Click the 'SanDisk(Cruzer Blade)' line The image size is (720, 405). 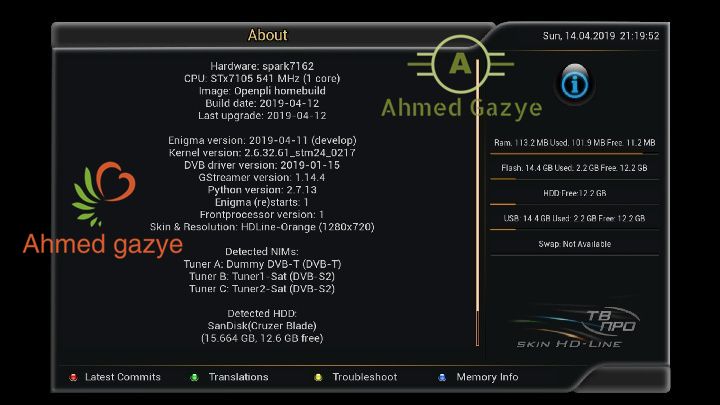(262, 326)
